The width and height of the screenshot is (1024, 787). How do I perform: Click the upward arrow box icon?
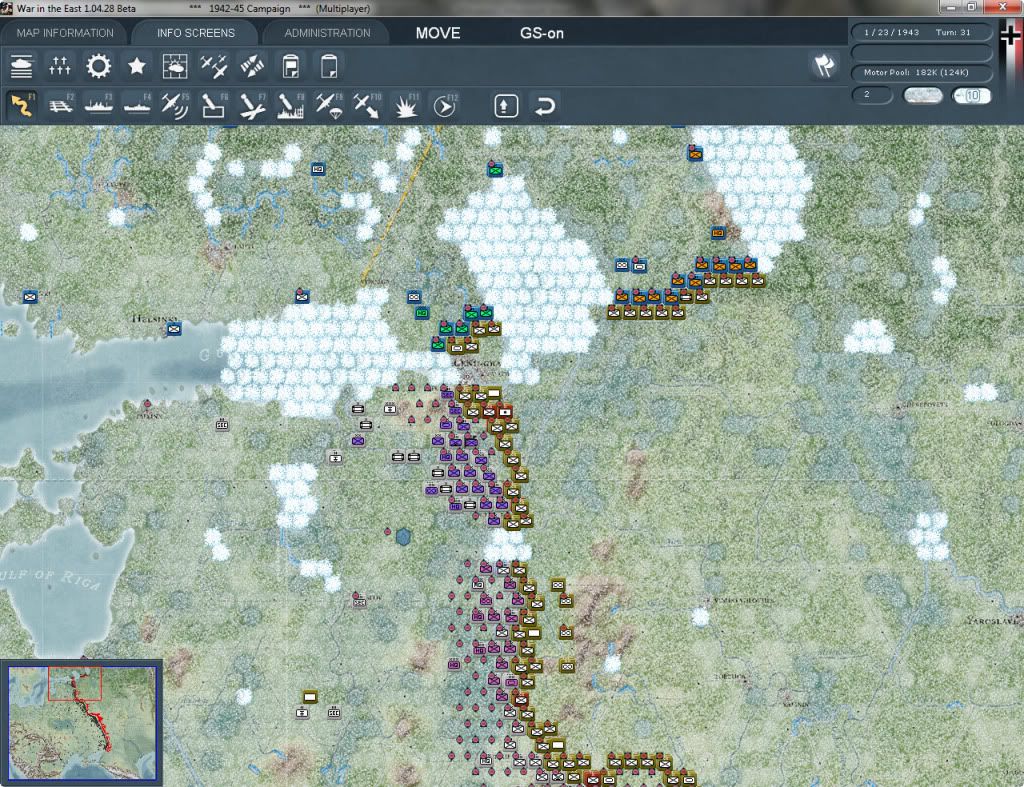click(506, 106)
